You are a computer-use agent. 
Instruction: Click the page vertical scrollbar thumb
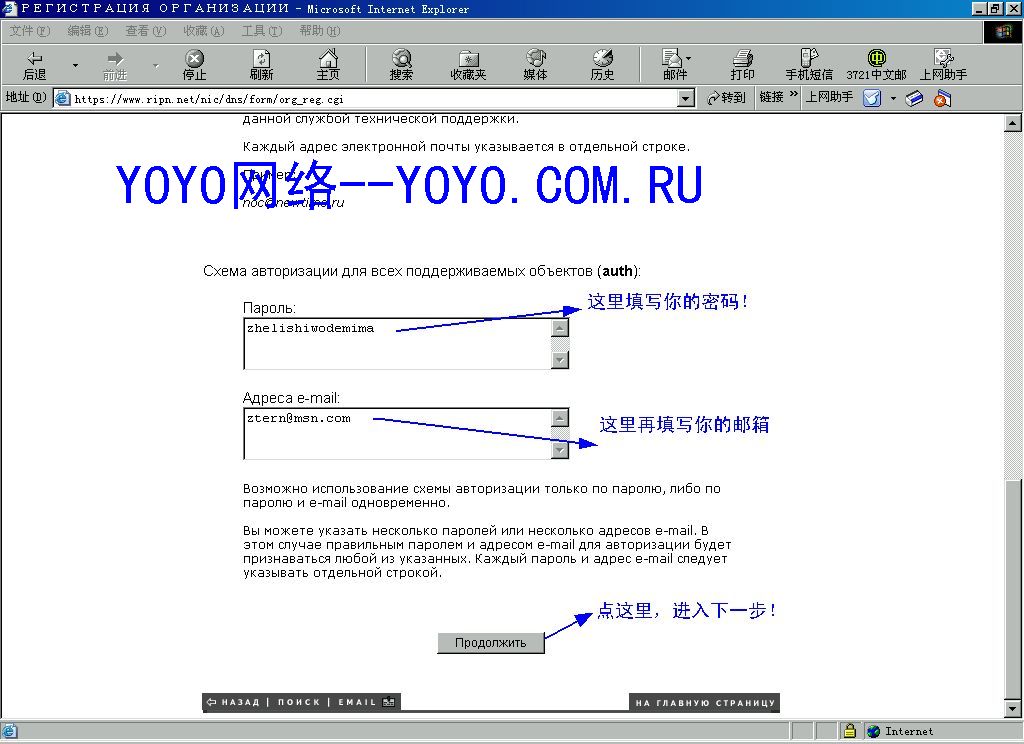coord(1012,589)
